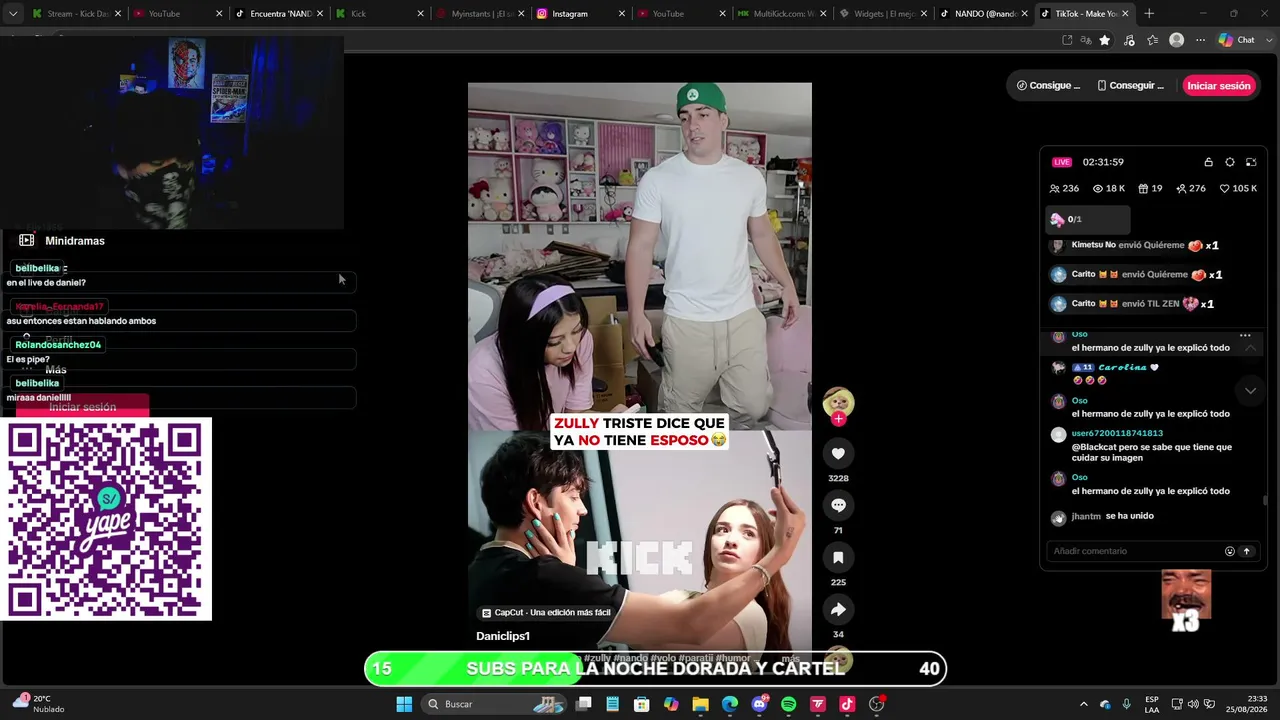The height and width of the screenshot is (720, 1280).
Task: Open the browser profile avatar
Action: click(x=1177, y=40)
